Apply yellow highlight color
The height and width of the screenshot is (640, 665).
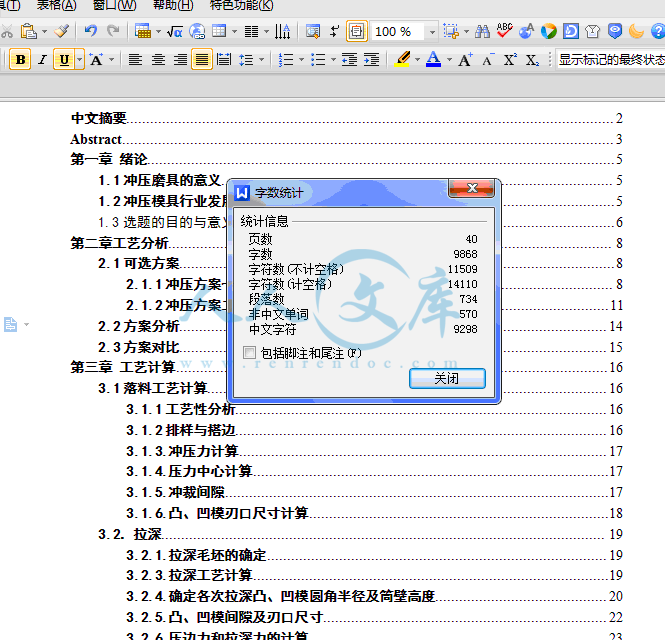tap(402, 59)
